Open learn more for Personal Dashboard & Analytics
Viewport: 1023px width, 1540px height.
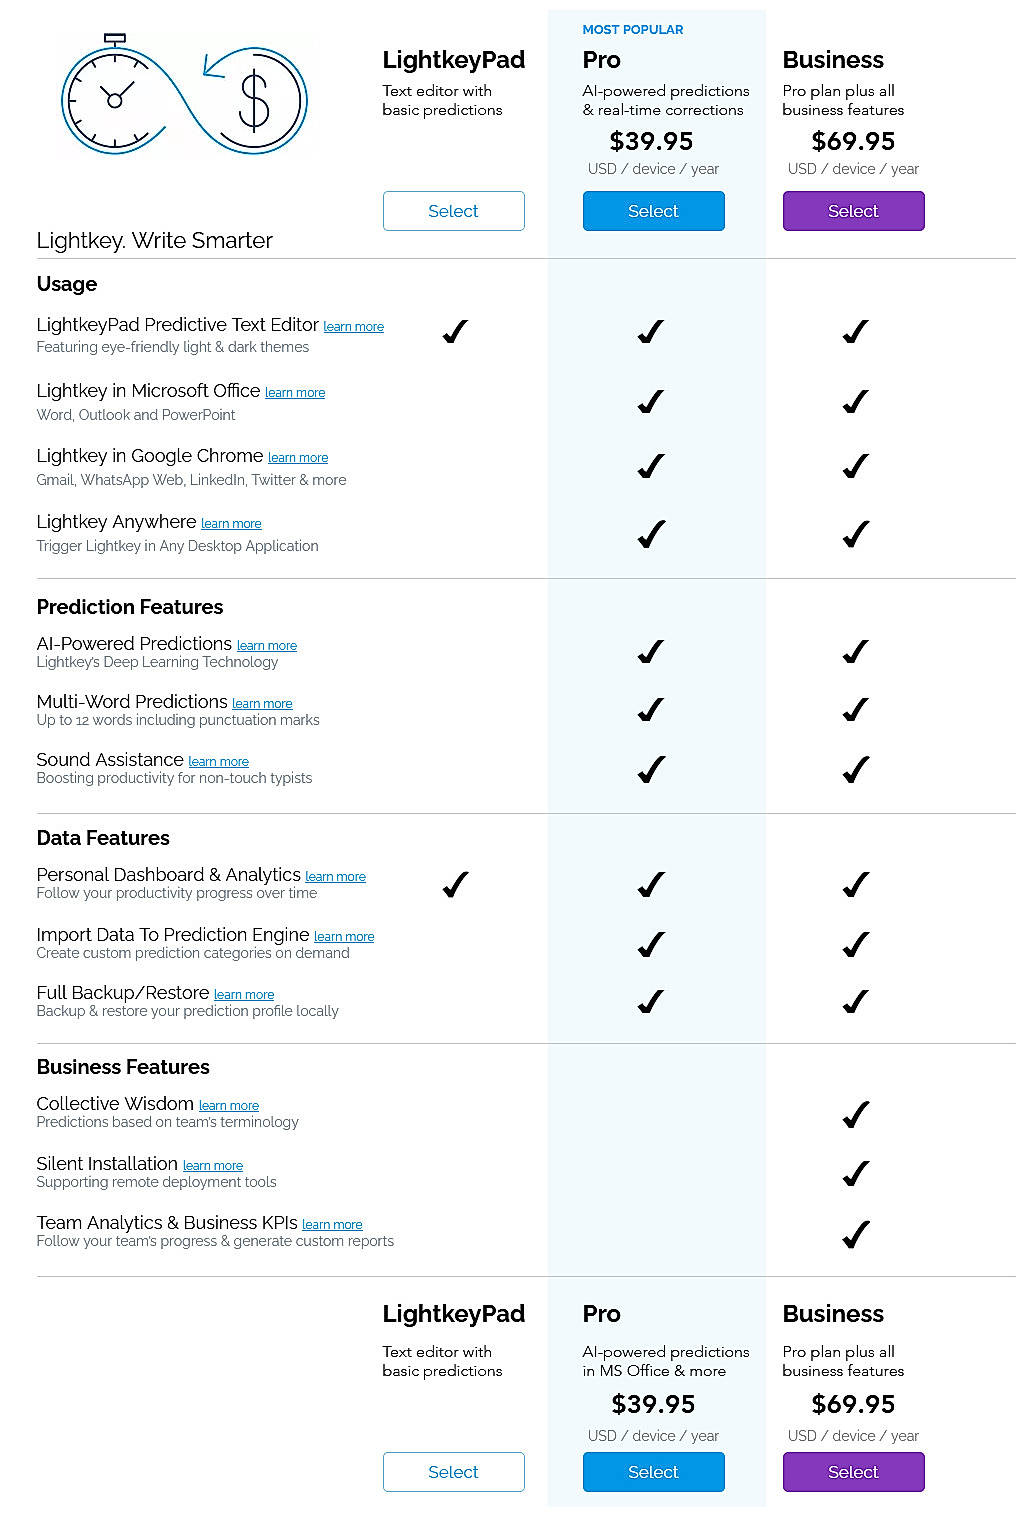(x=335, y=876)
